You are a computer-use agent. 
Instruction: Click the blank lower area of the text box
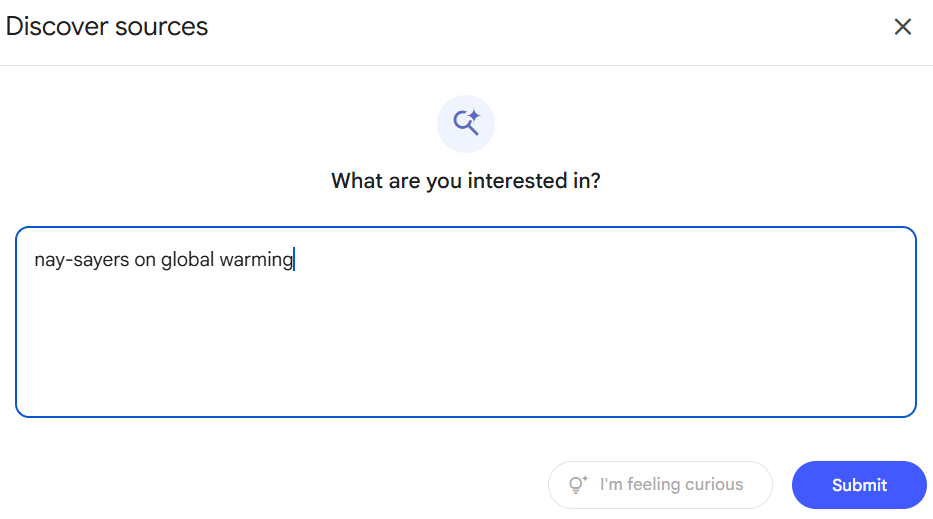pos(465,351)
